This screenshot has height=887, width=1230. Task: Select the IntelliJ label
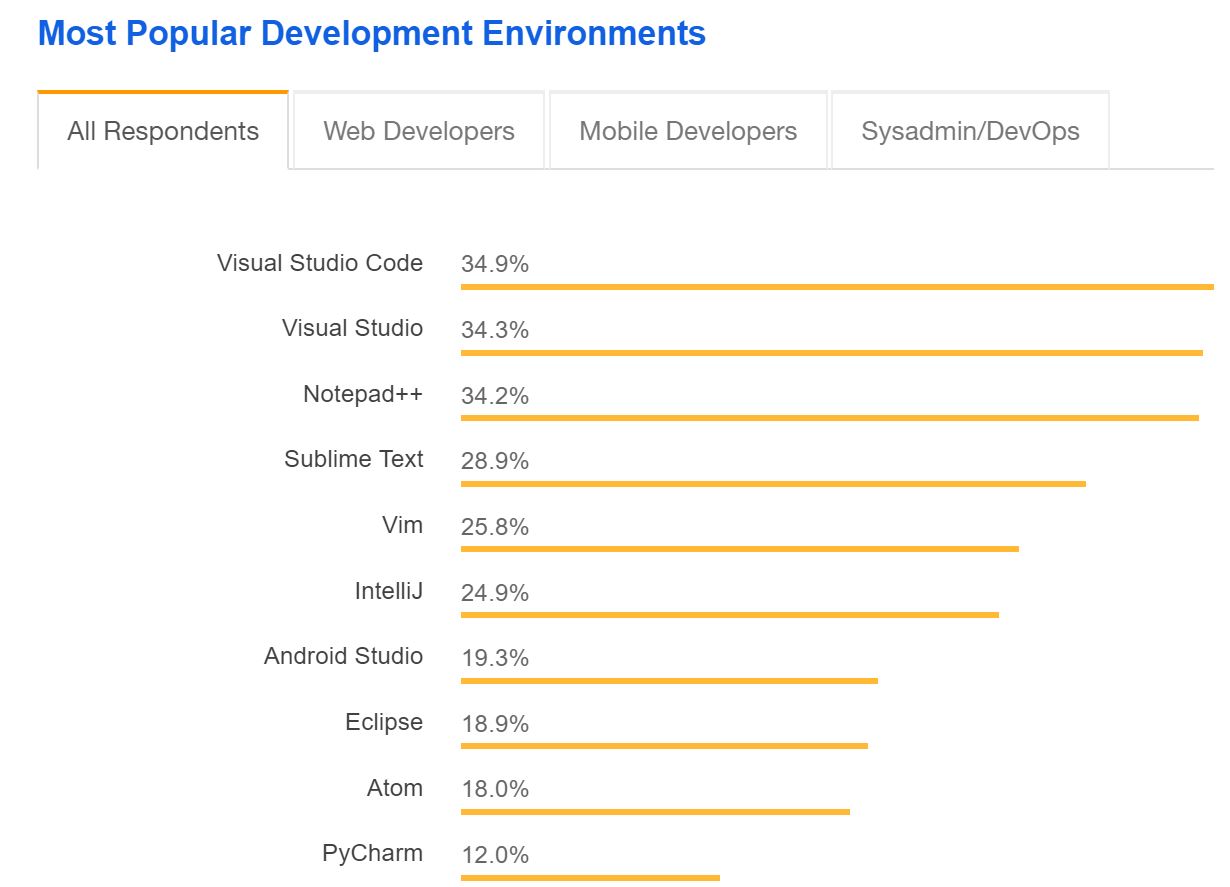click(x=388, y=591)
